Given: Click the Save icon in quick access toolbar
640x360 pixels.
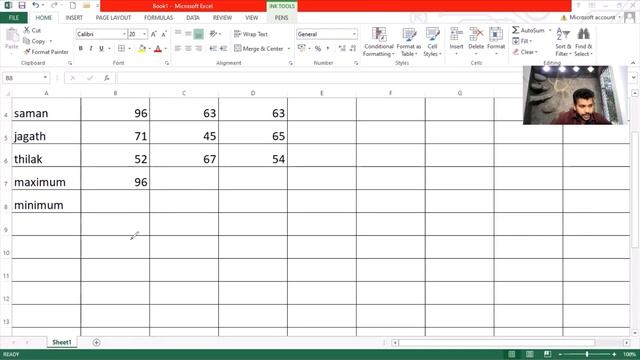Looking at the screenshot, I should (x=22, y=5).
